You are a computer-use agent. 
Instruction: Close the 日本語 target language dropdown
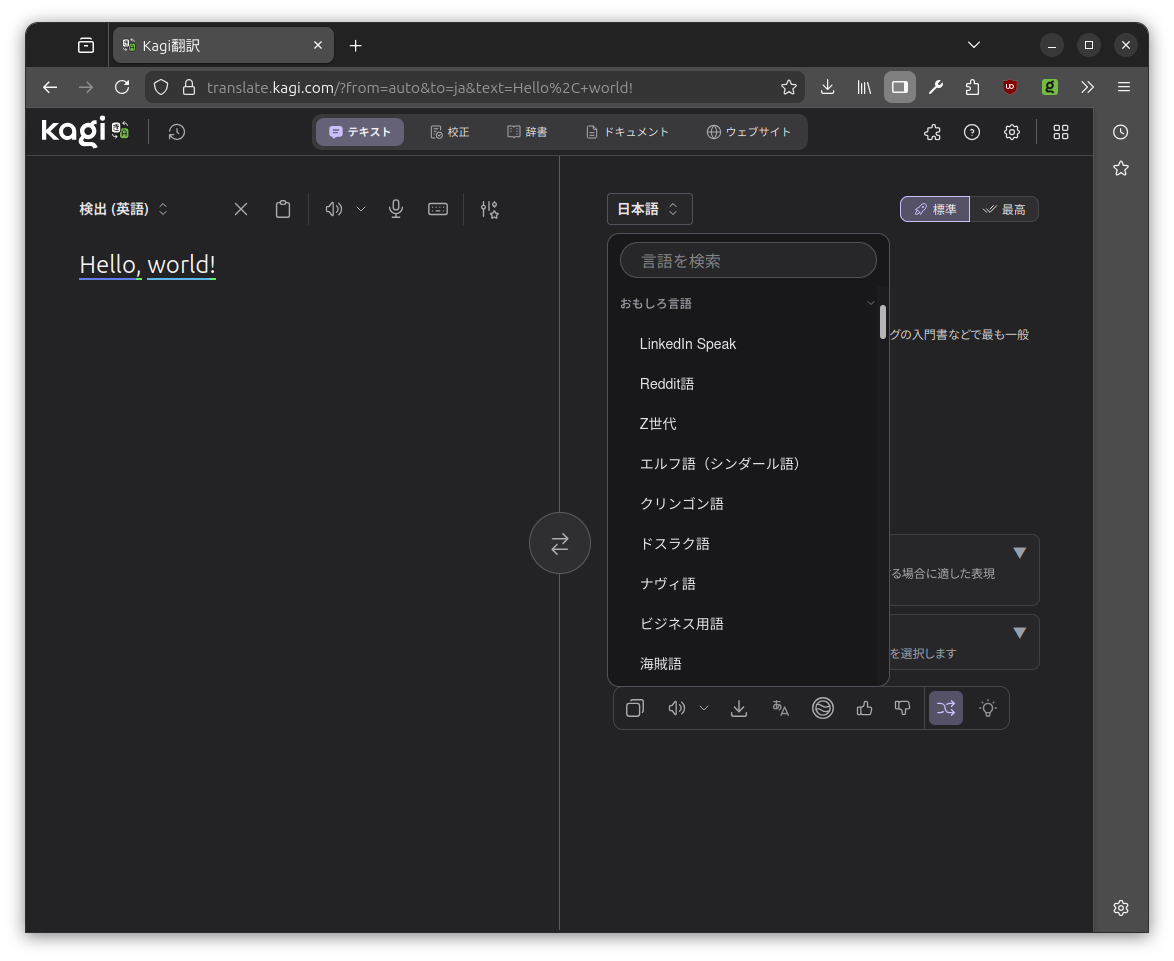tap(649, 209)
